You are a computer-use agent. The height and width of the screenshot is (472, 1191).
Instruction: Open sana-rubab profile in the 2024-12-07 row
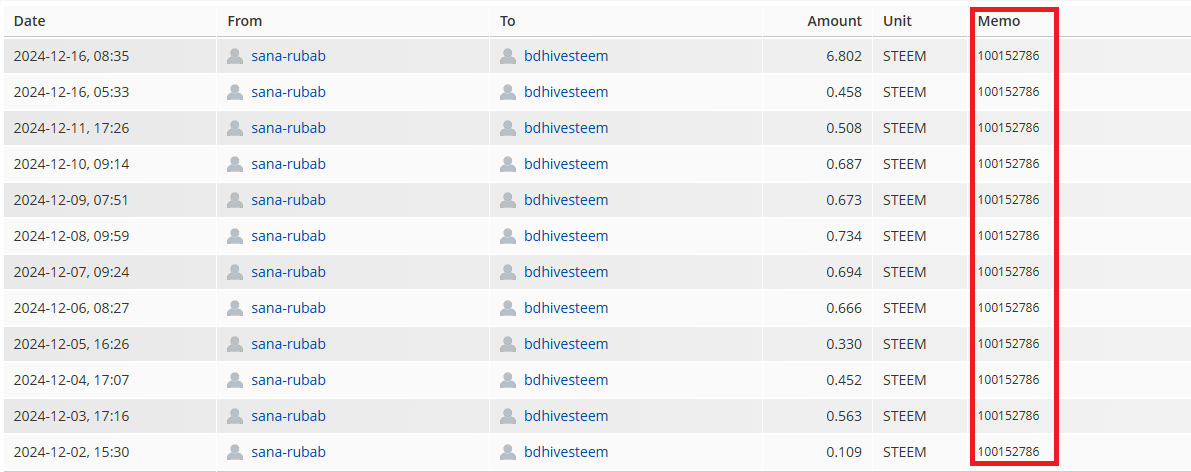(x=288, y=272)
